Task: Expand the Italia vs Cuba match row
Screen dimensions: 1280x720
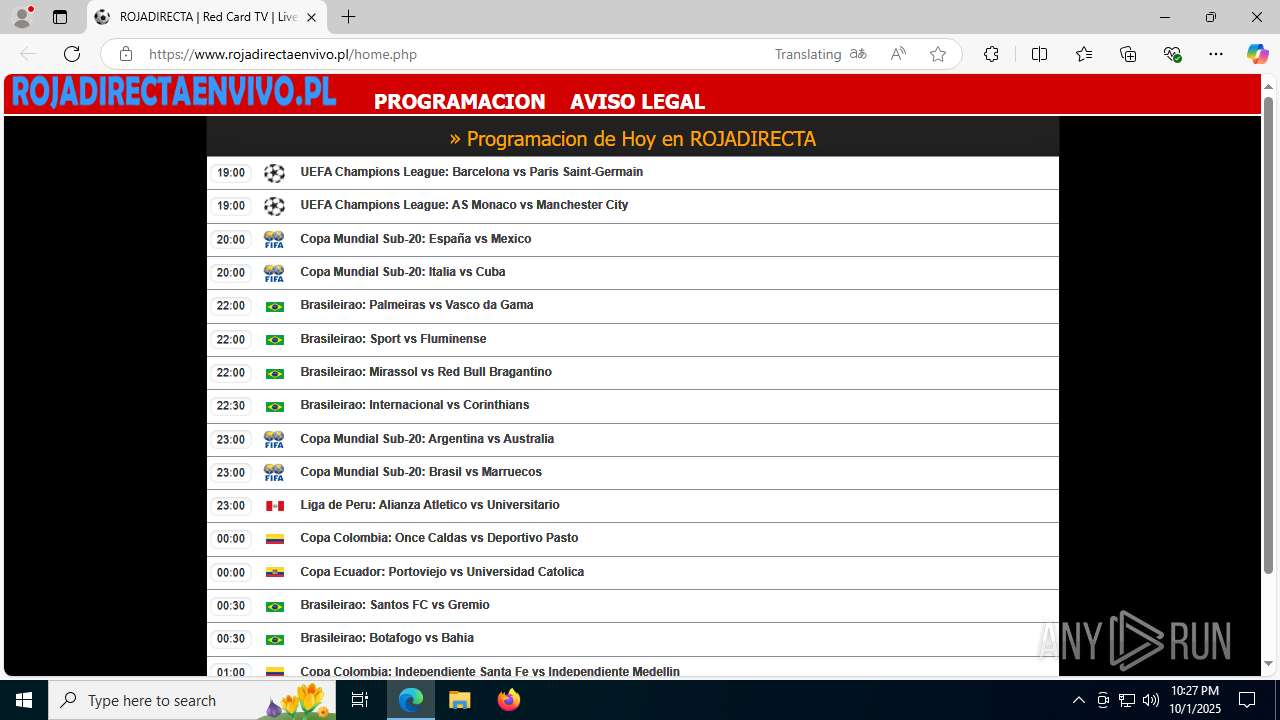Action: click(x=632, y=273)
